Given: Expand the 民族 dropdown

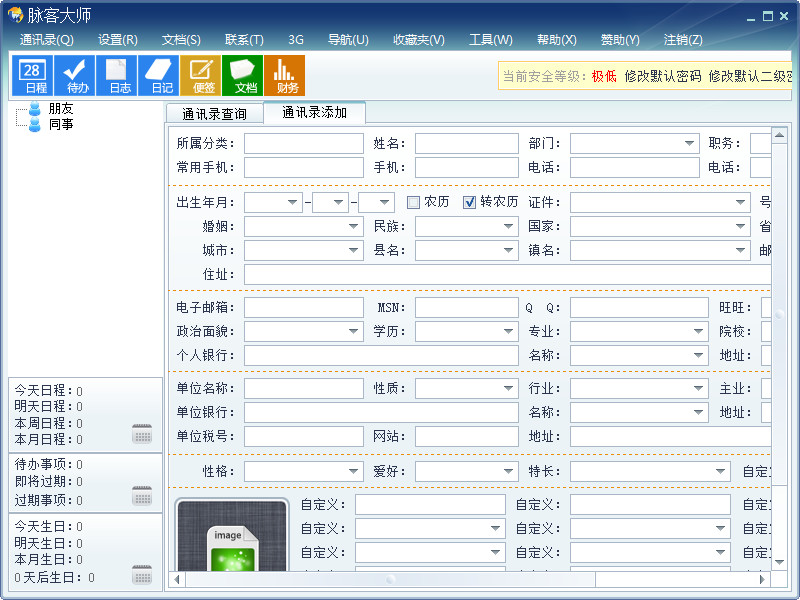Looking at the screenshot, I should [508, 226].
